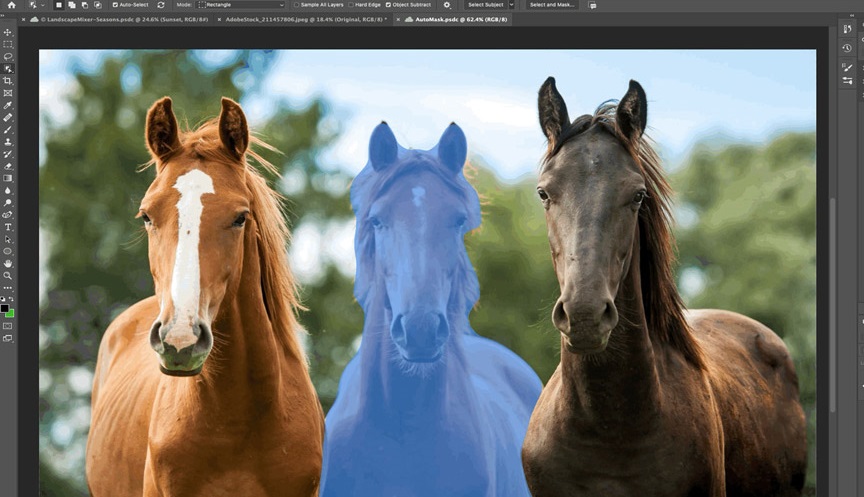
Task: Select the Type tool
Action: 8,227
